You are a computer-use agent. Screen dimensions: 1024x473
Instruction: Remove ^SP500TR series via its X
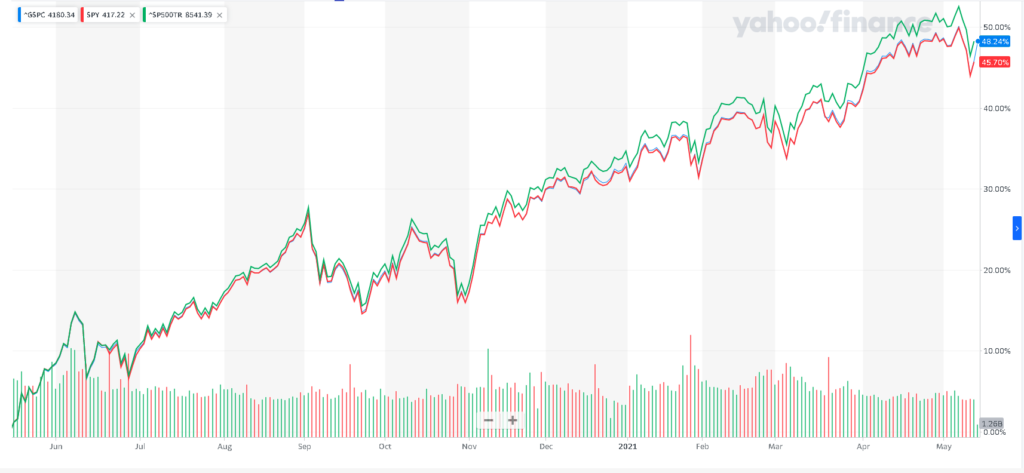(220, 15)
